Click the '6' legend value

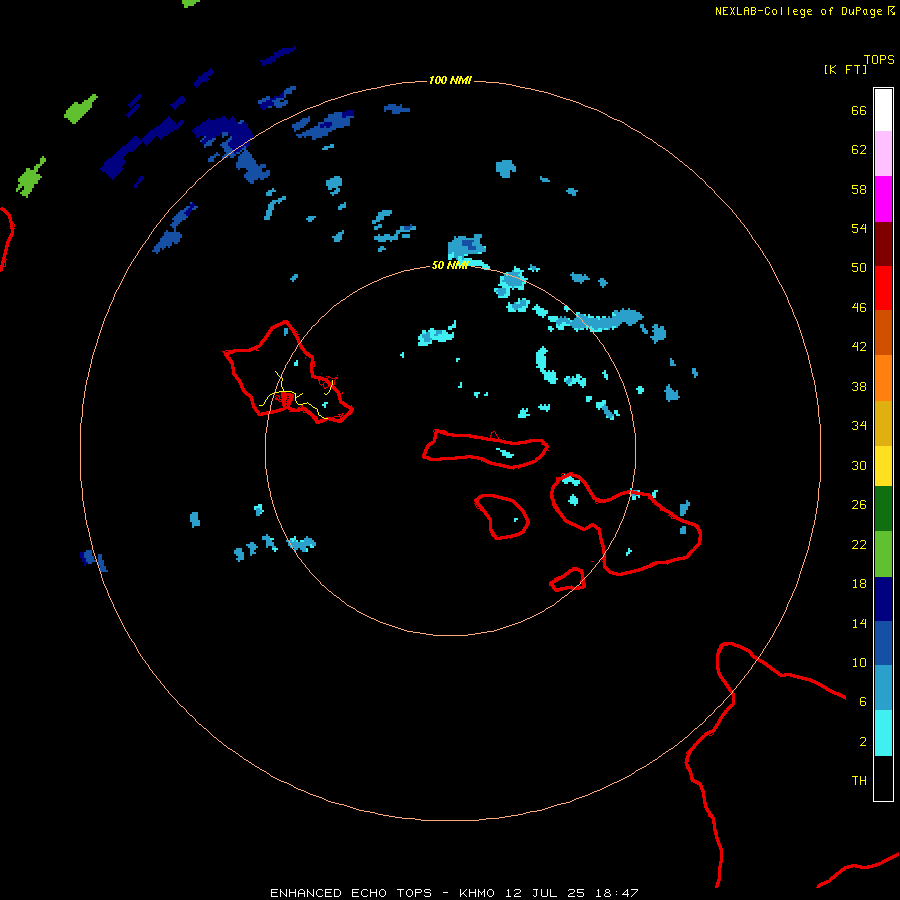(863, 702)
